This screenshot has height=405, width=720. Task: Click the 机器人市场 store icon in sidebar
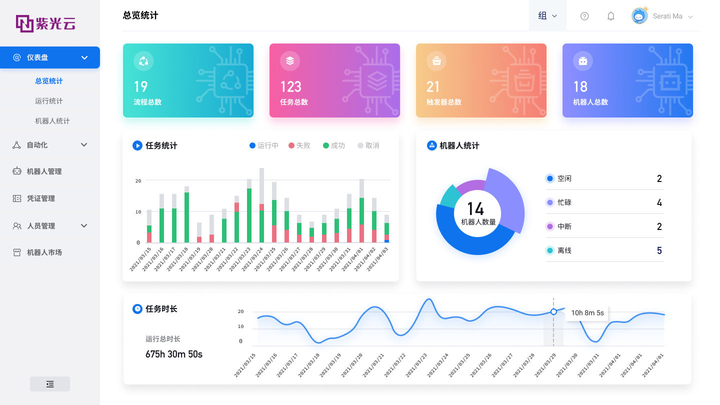tap(17, 252)
